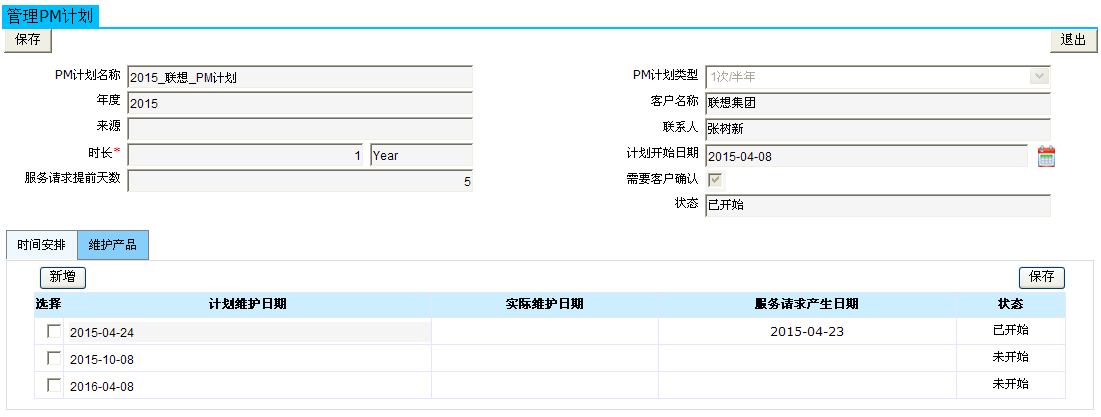This screenshot has width=1101, height=417.
Task: Click the 年度 field showing 2015
Action: pyautogui.click(x=300, y=103)
